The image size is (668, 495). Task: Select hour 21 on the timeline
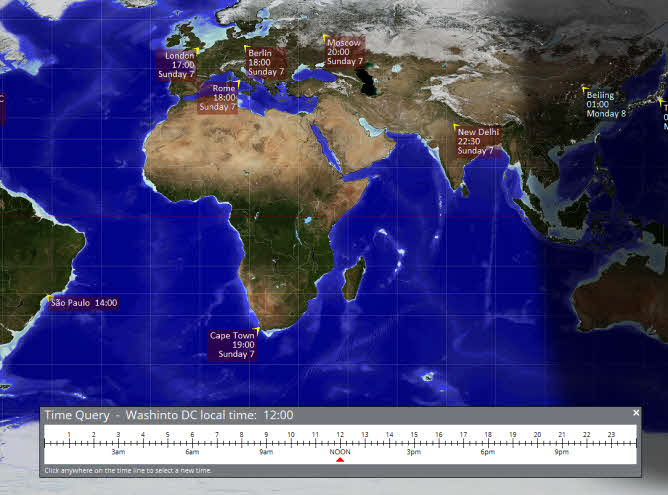point(562,435)
